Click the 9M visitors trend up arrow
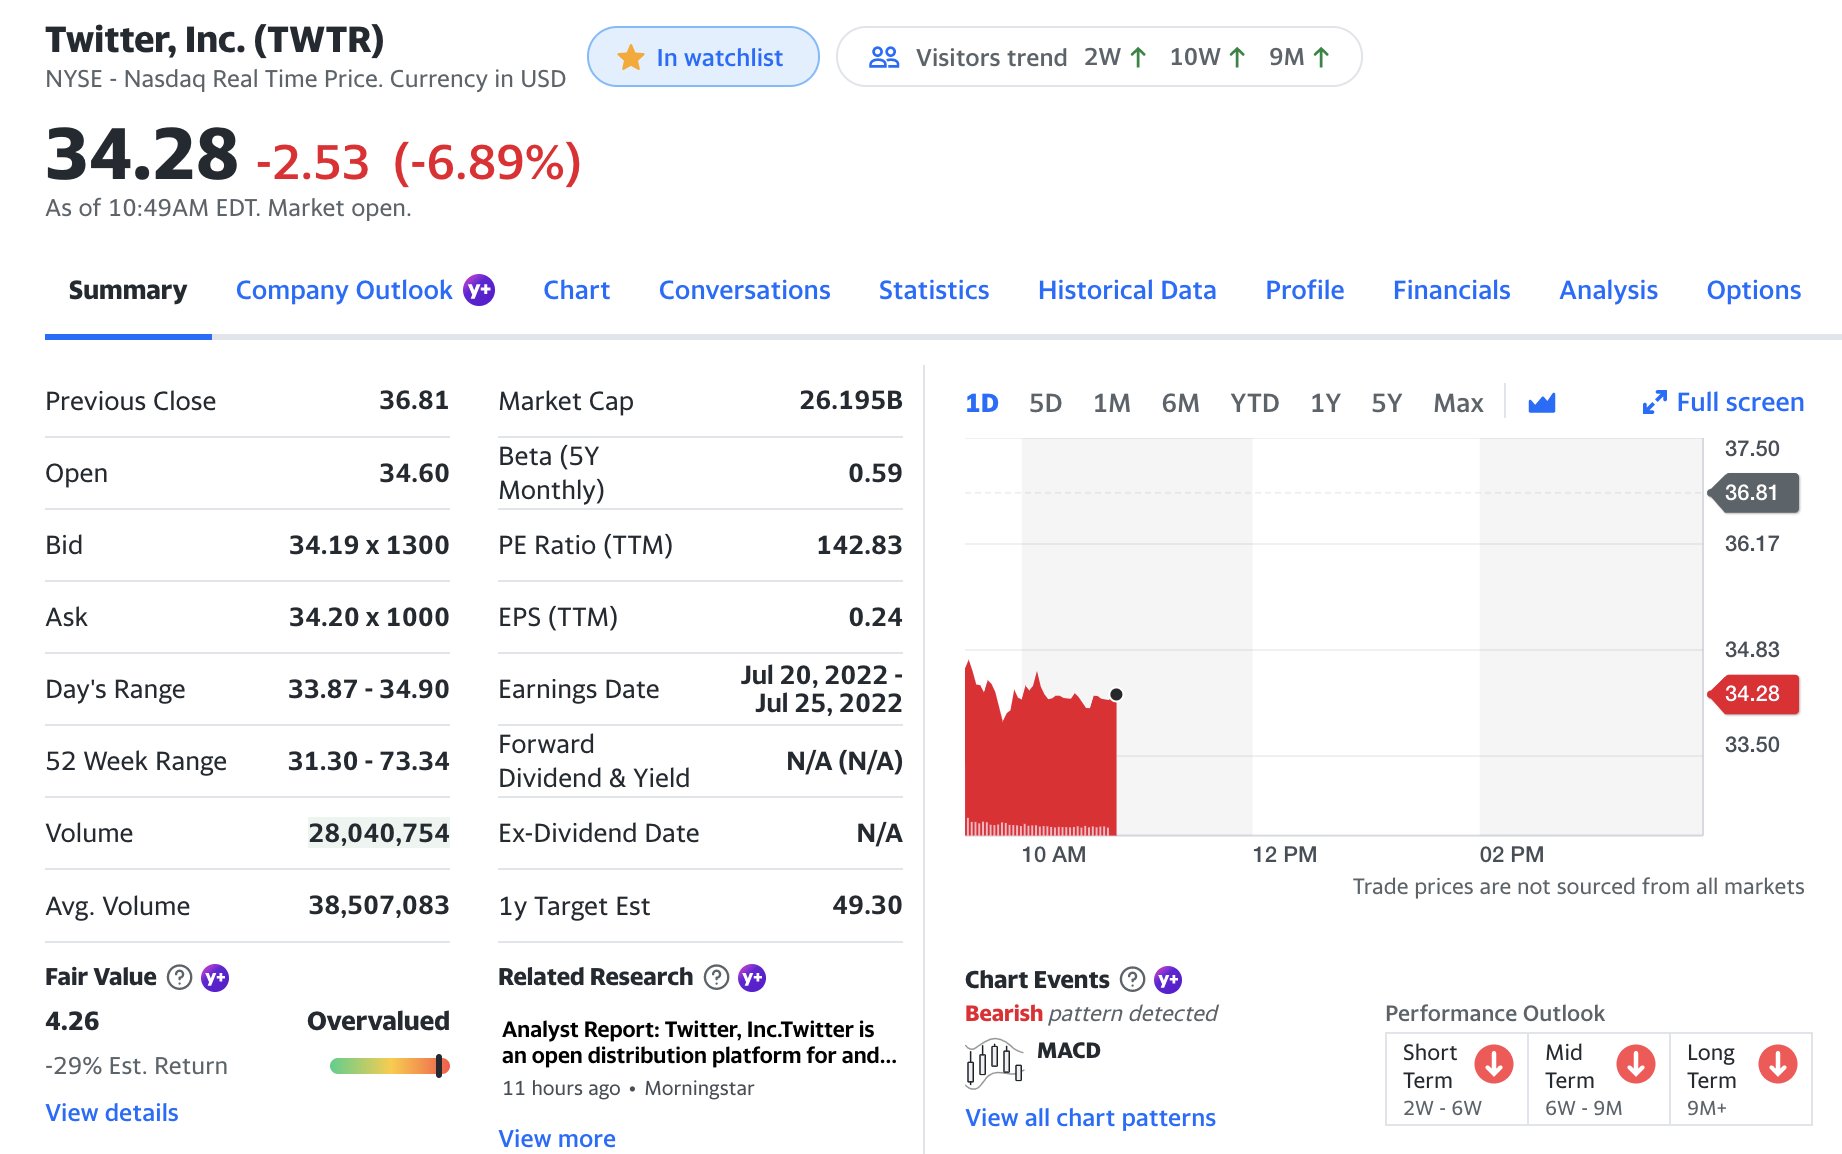 (1321, 57)
